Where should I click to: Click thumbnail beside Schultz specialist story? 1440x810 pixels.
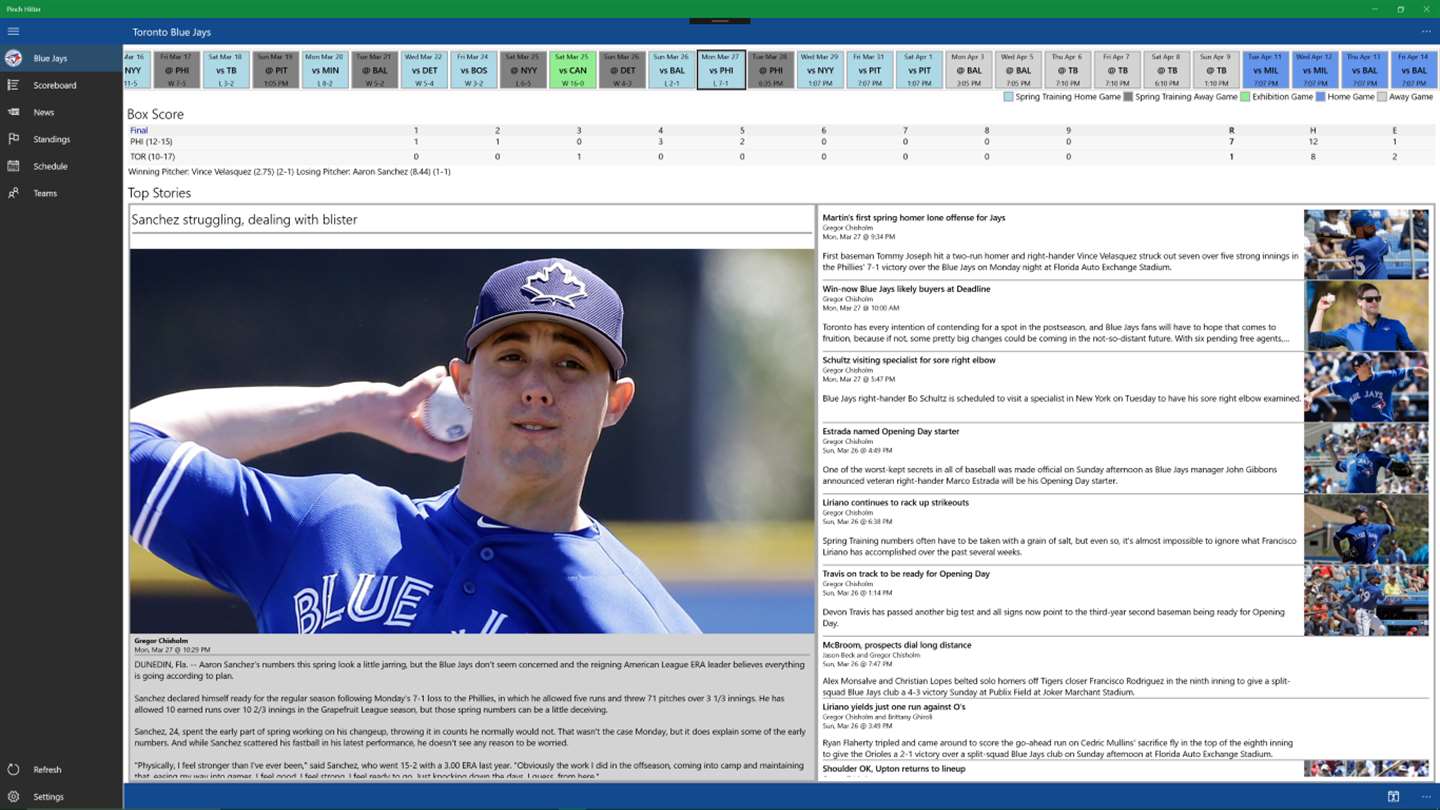1366,386
